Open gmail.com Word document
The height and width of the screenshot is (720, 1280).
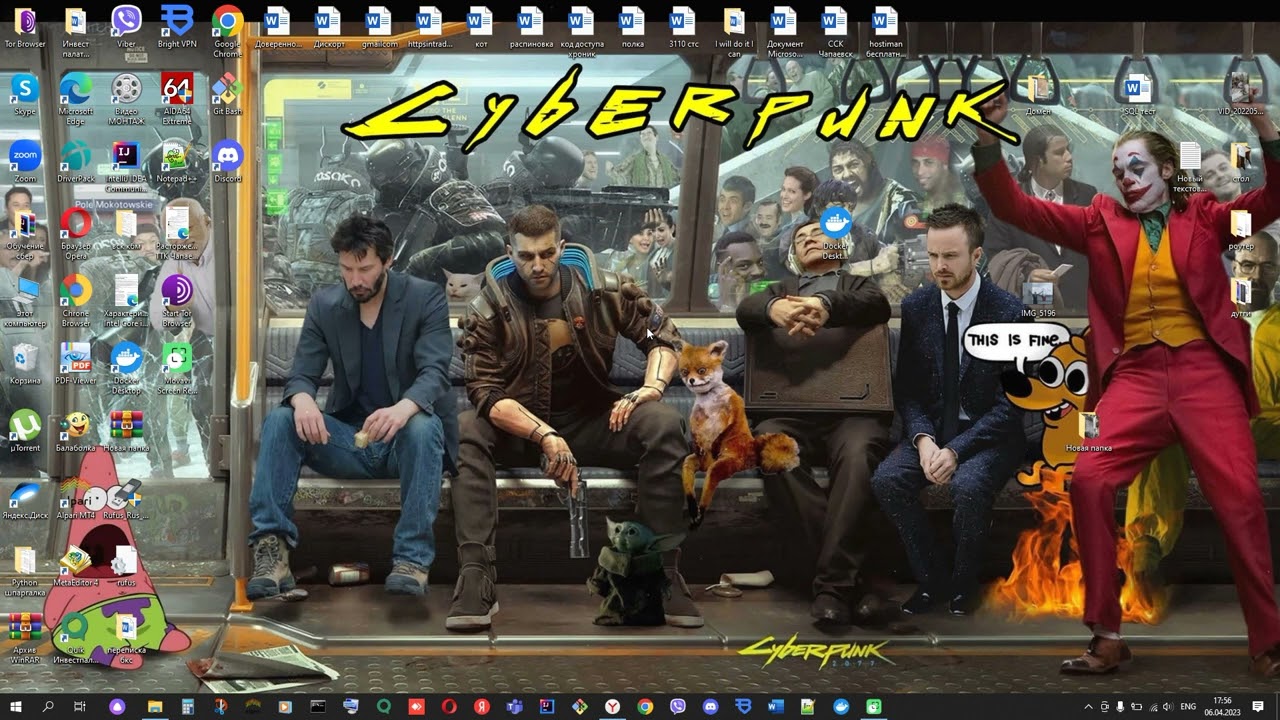[x=379, y=27]
